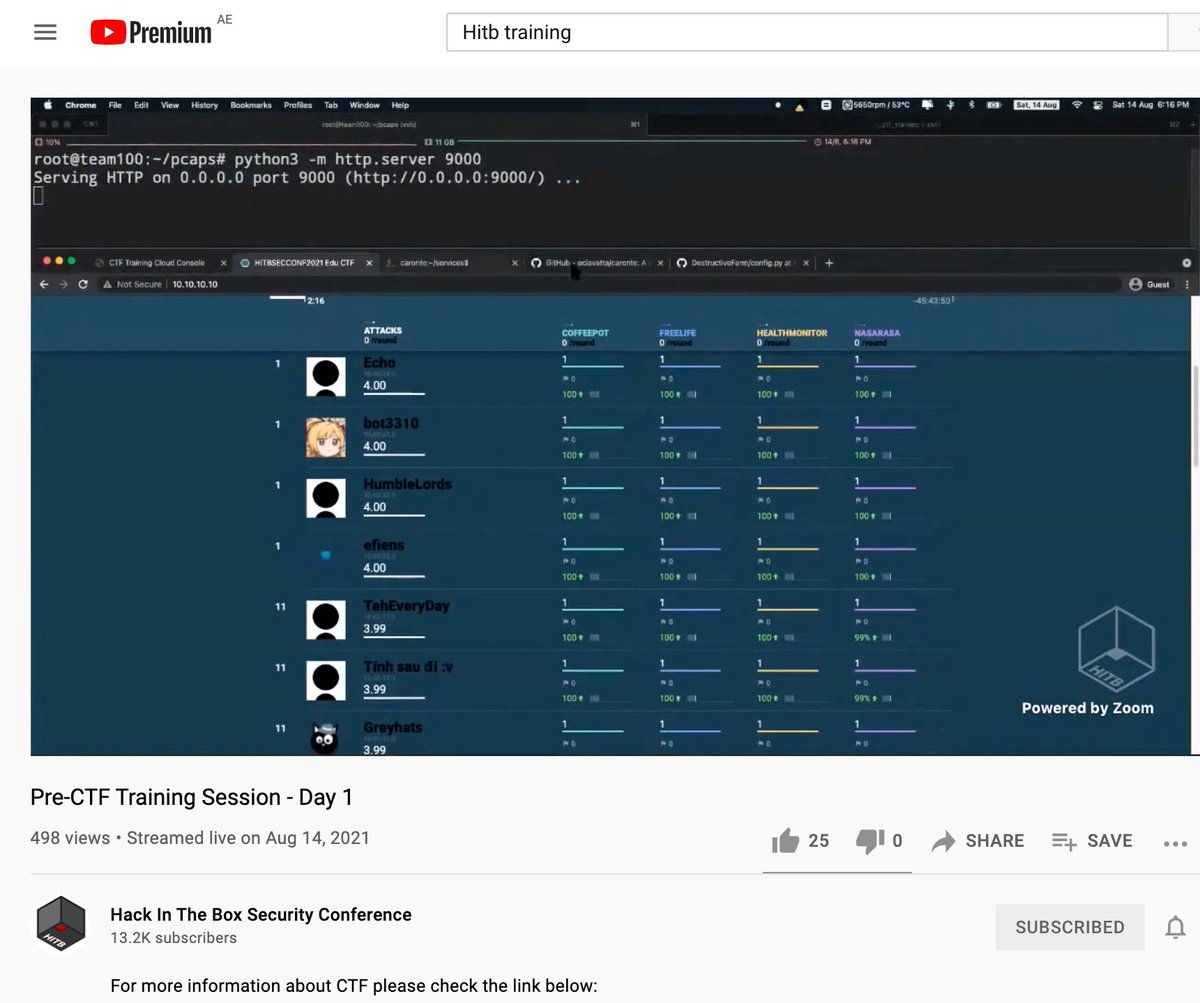The width and height of the screenshot is (1200, 1003).
Task: Open the Chrome menu in the menu bar
Action: click(81, 105)
